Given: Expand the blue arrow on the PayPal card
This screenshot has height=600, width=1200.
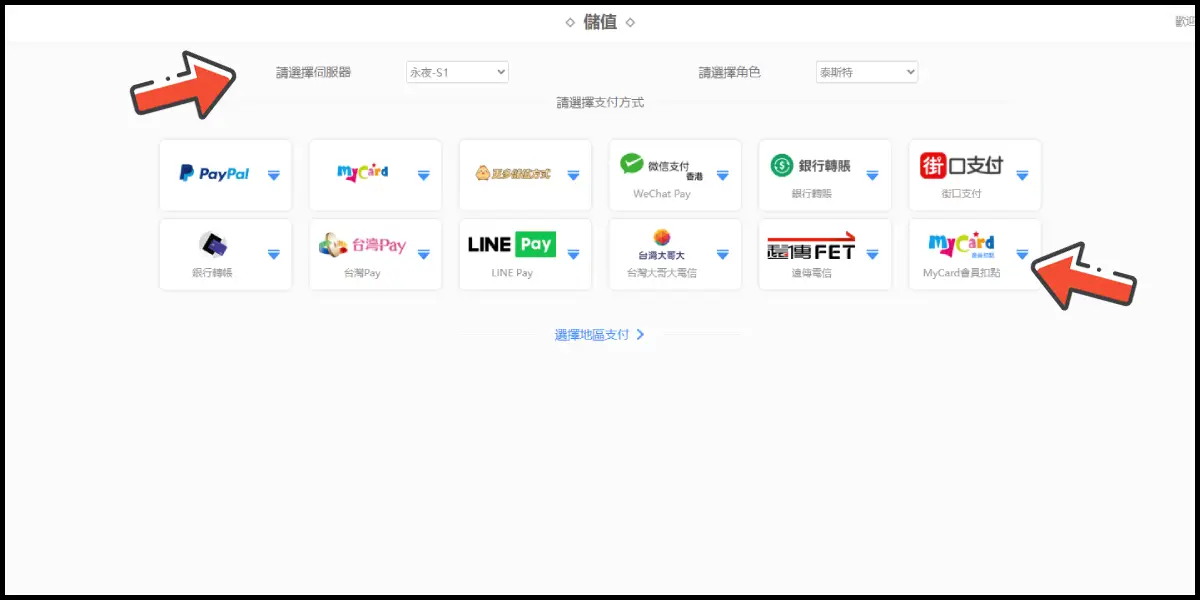Looking at the screenshot, I should point(274,175).
